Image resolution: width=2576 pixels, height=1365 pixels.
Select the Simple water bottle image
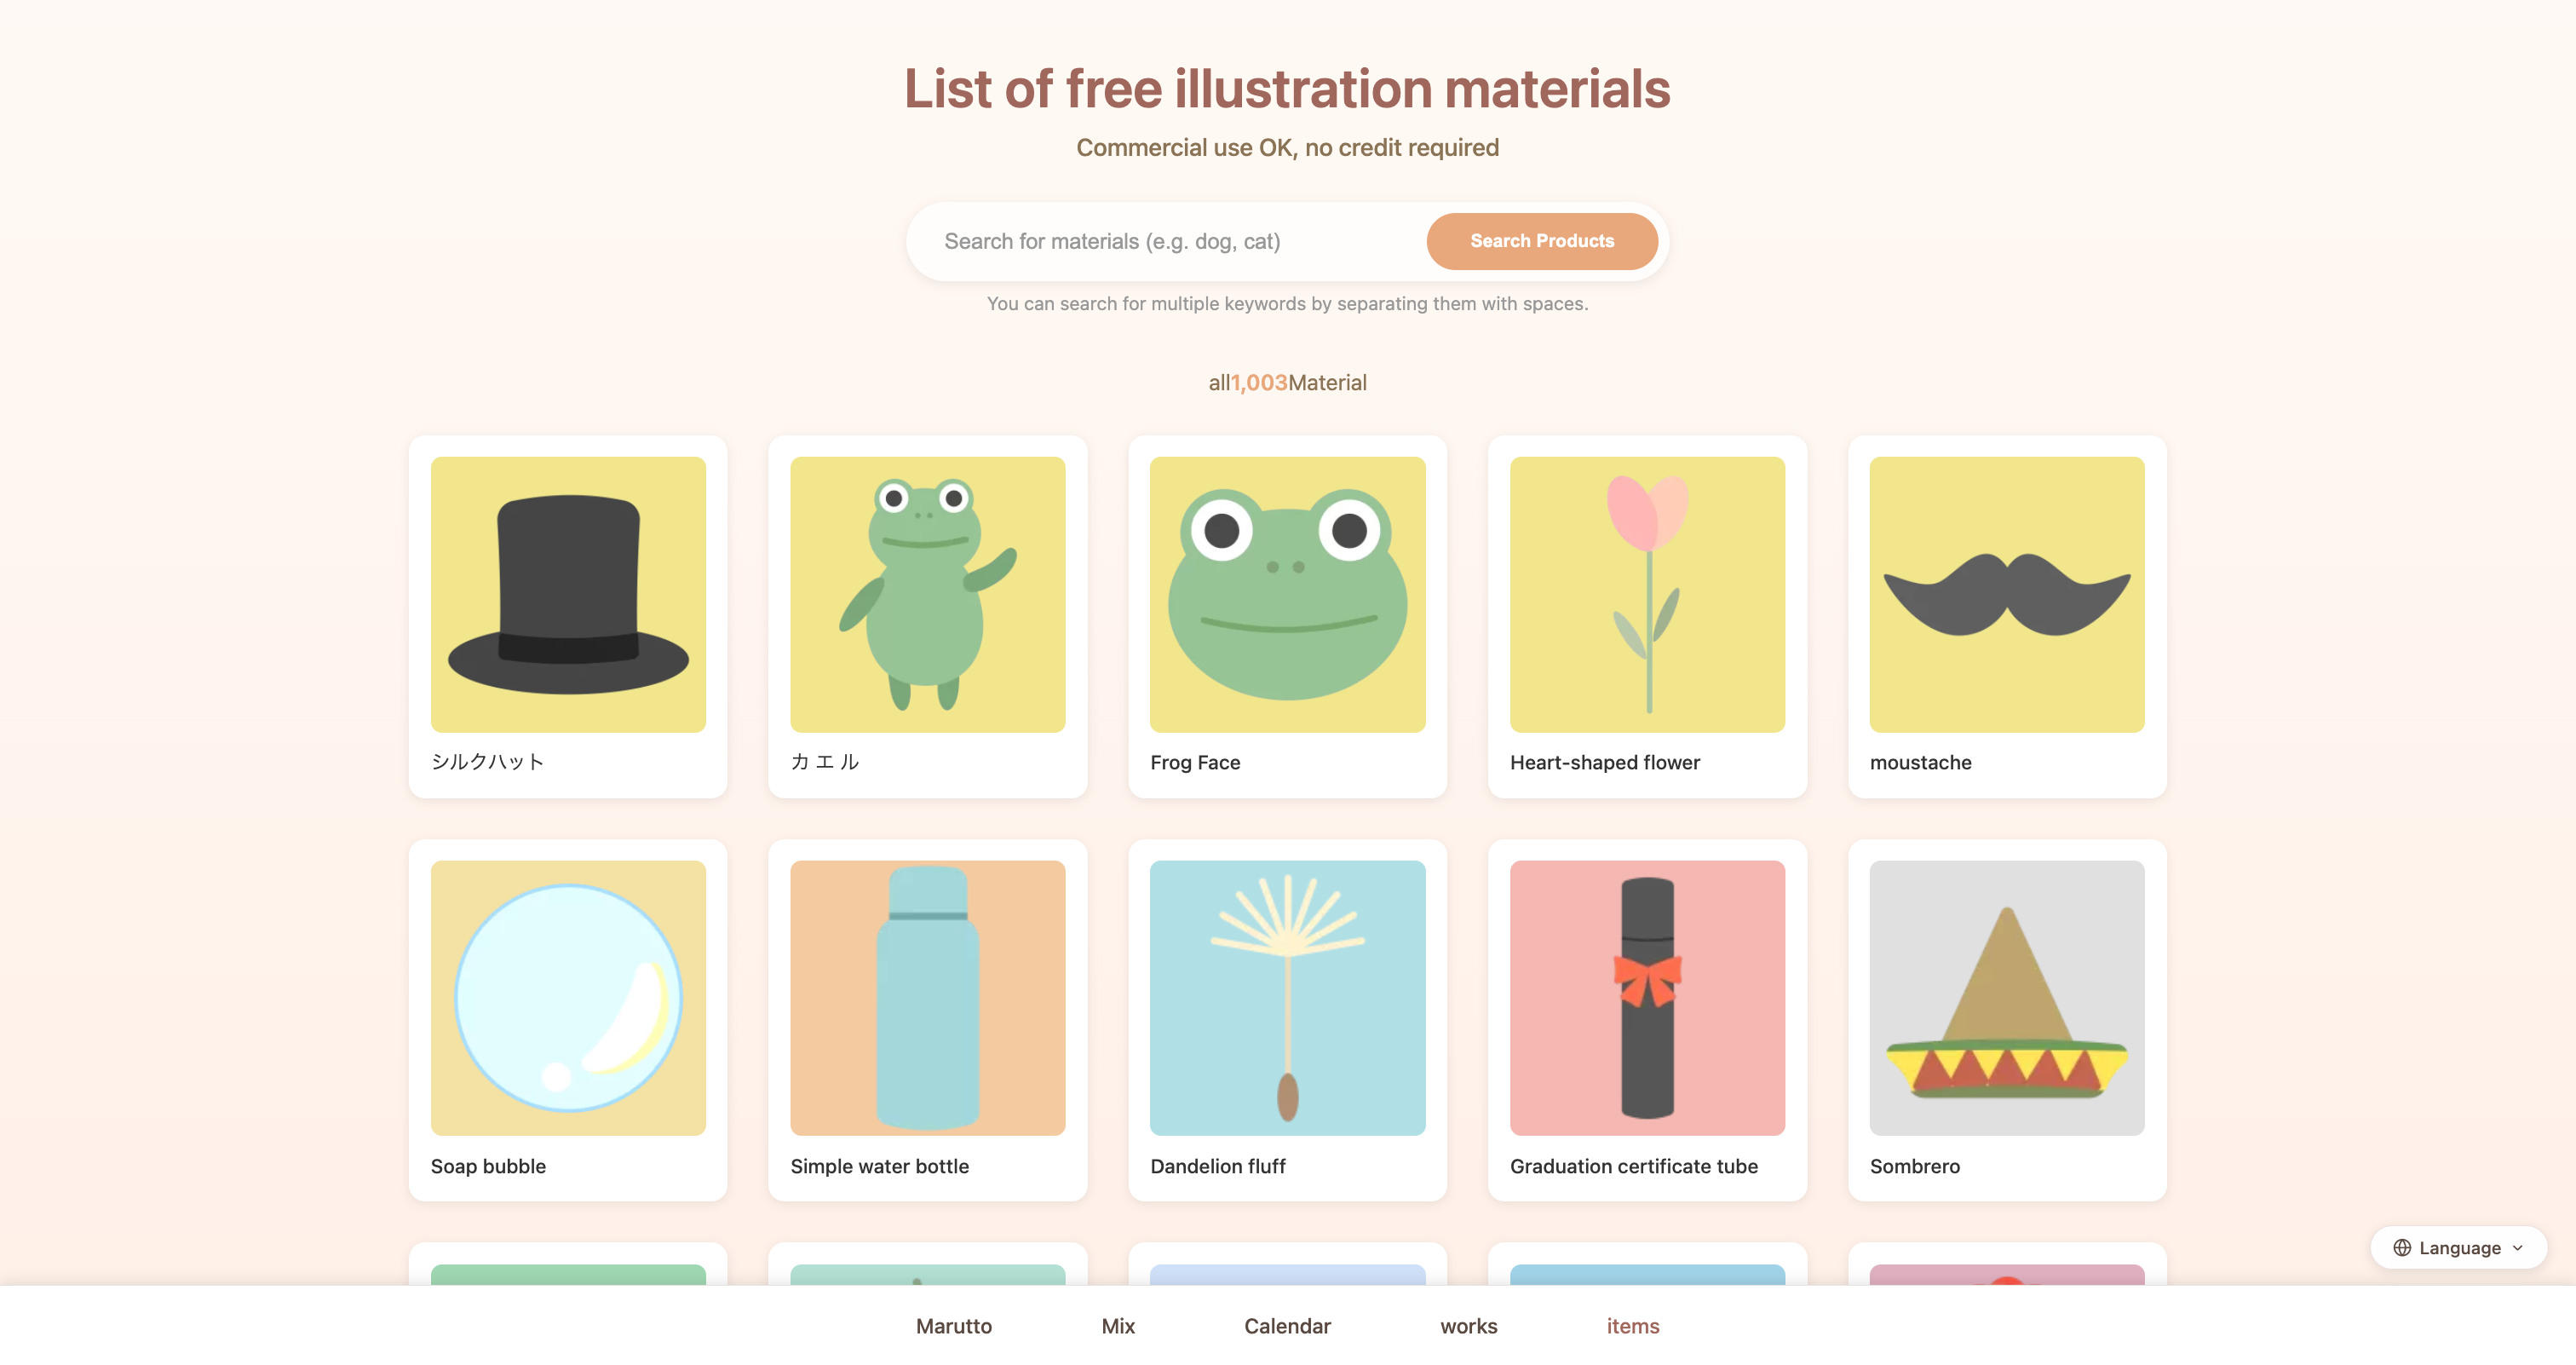(x=927, y=998)
